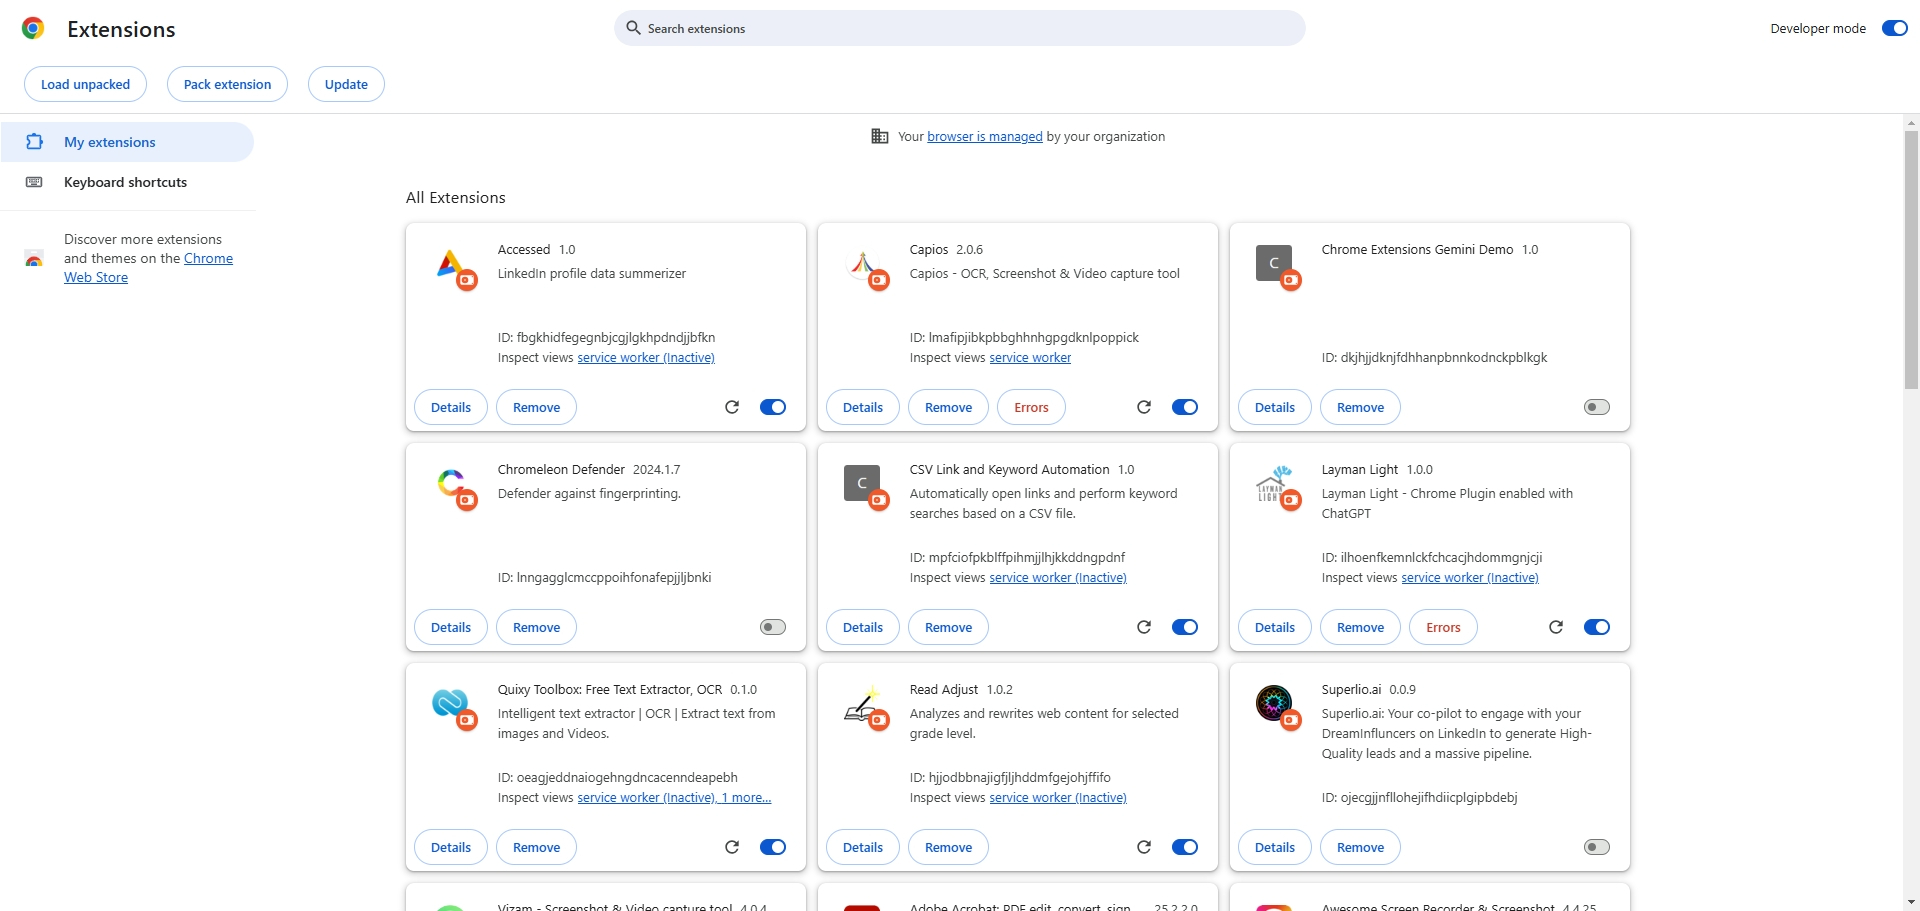Click the Chrome logo icon
Screen dimensions: 1920x911
point(33,29)
